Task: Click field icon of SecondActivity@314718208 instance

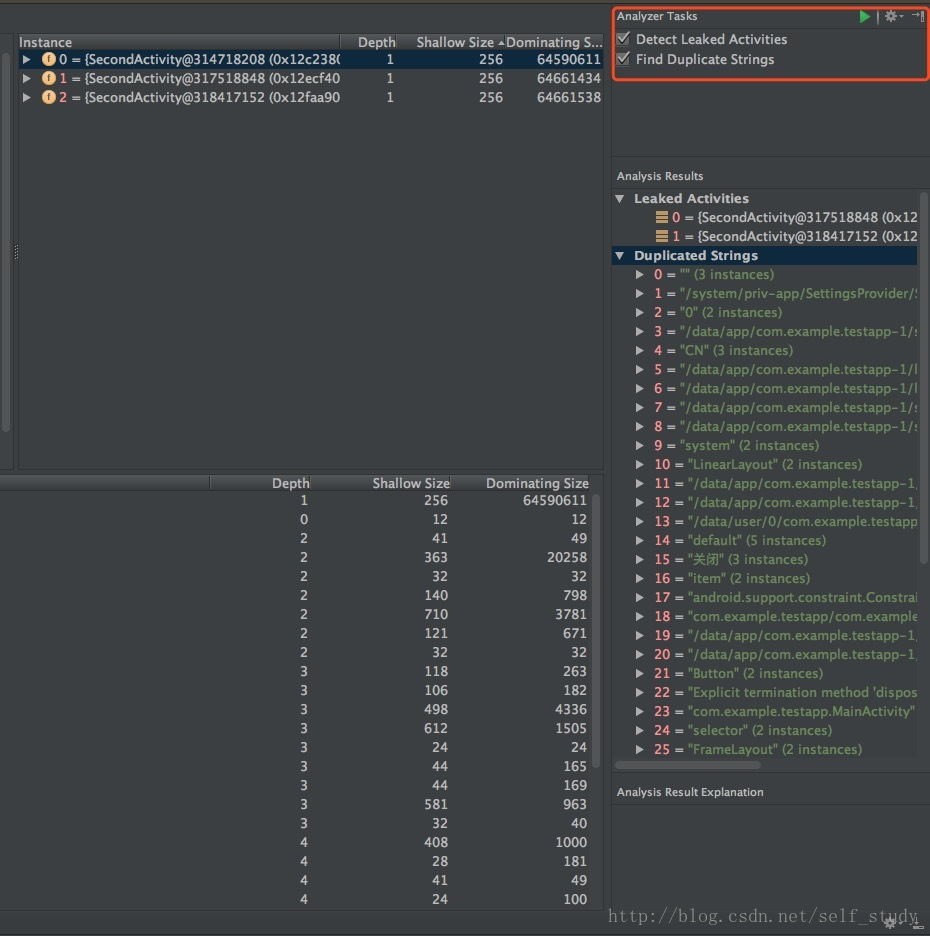Action: click(x=48, y=59)
